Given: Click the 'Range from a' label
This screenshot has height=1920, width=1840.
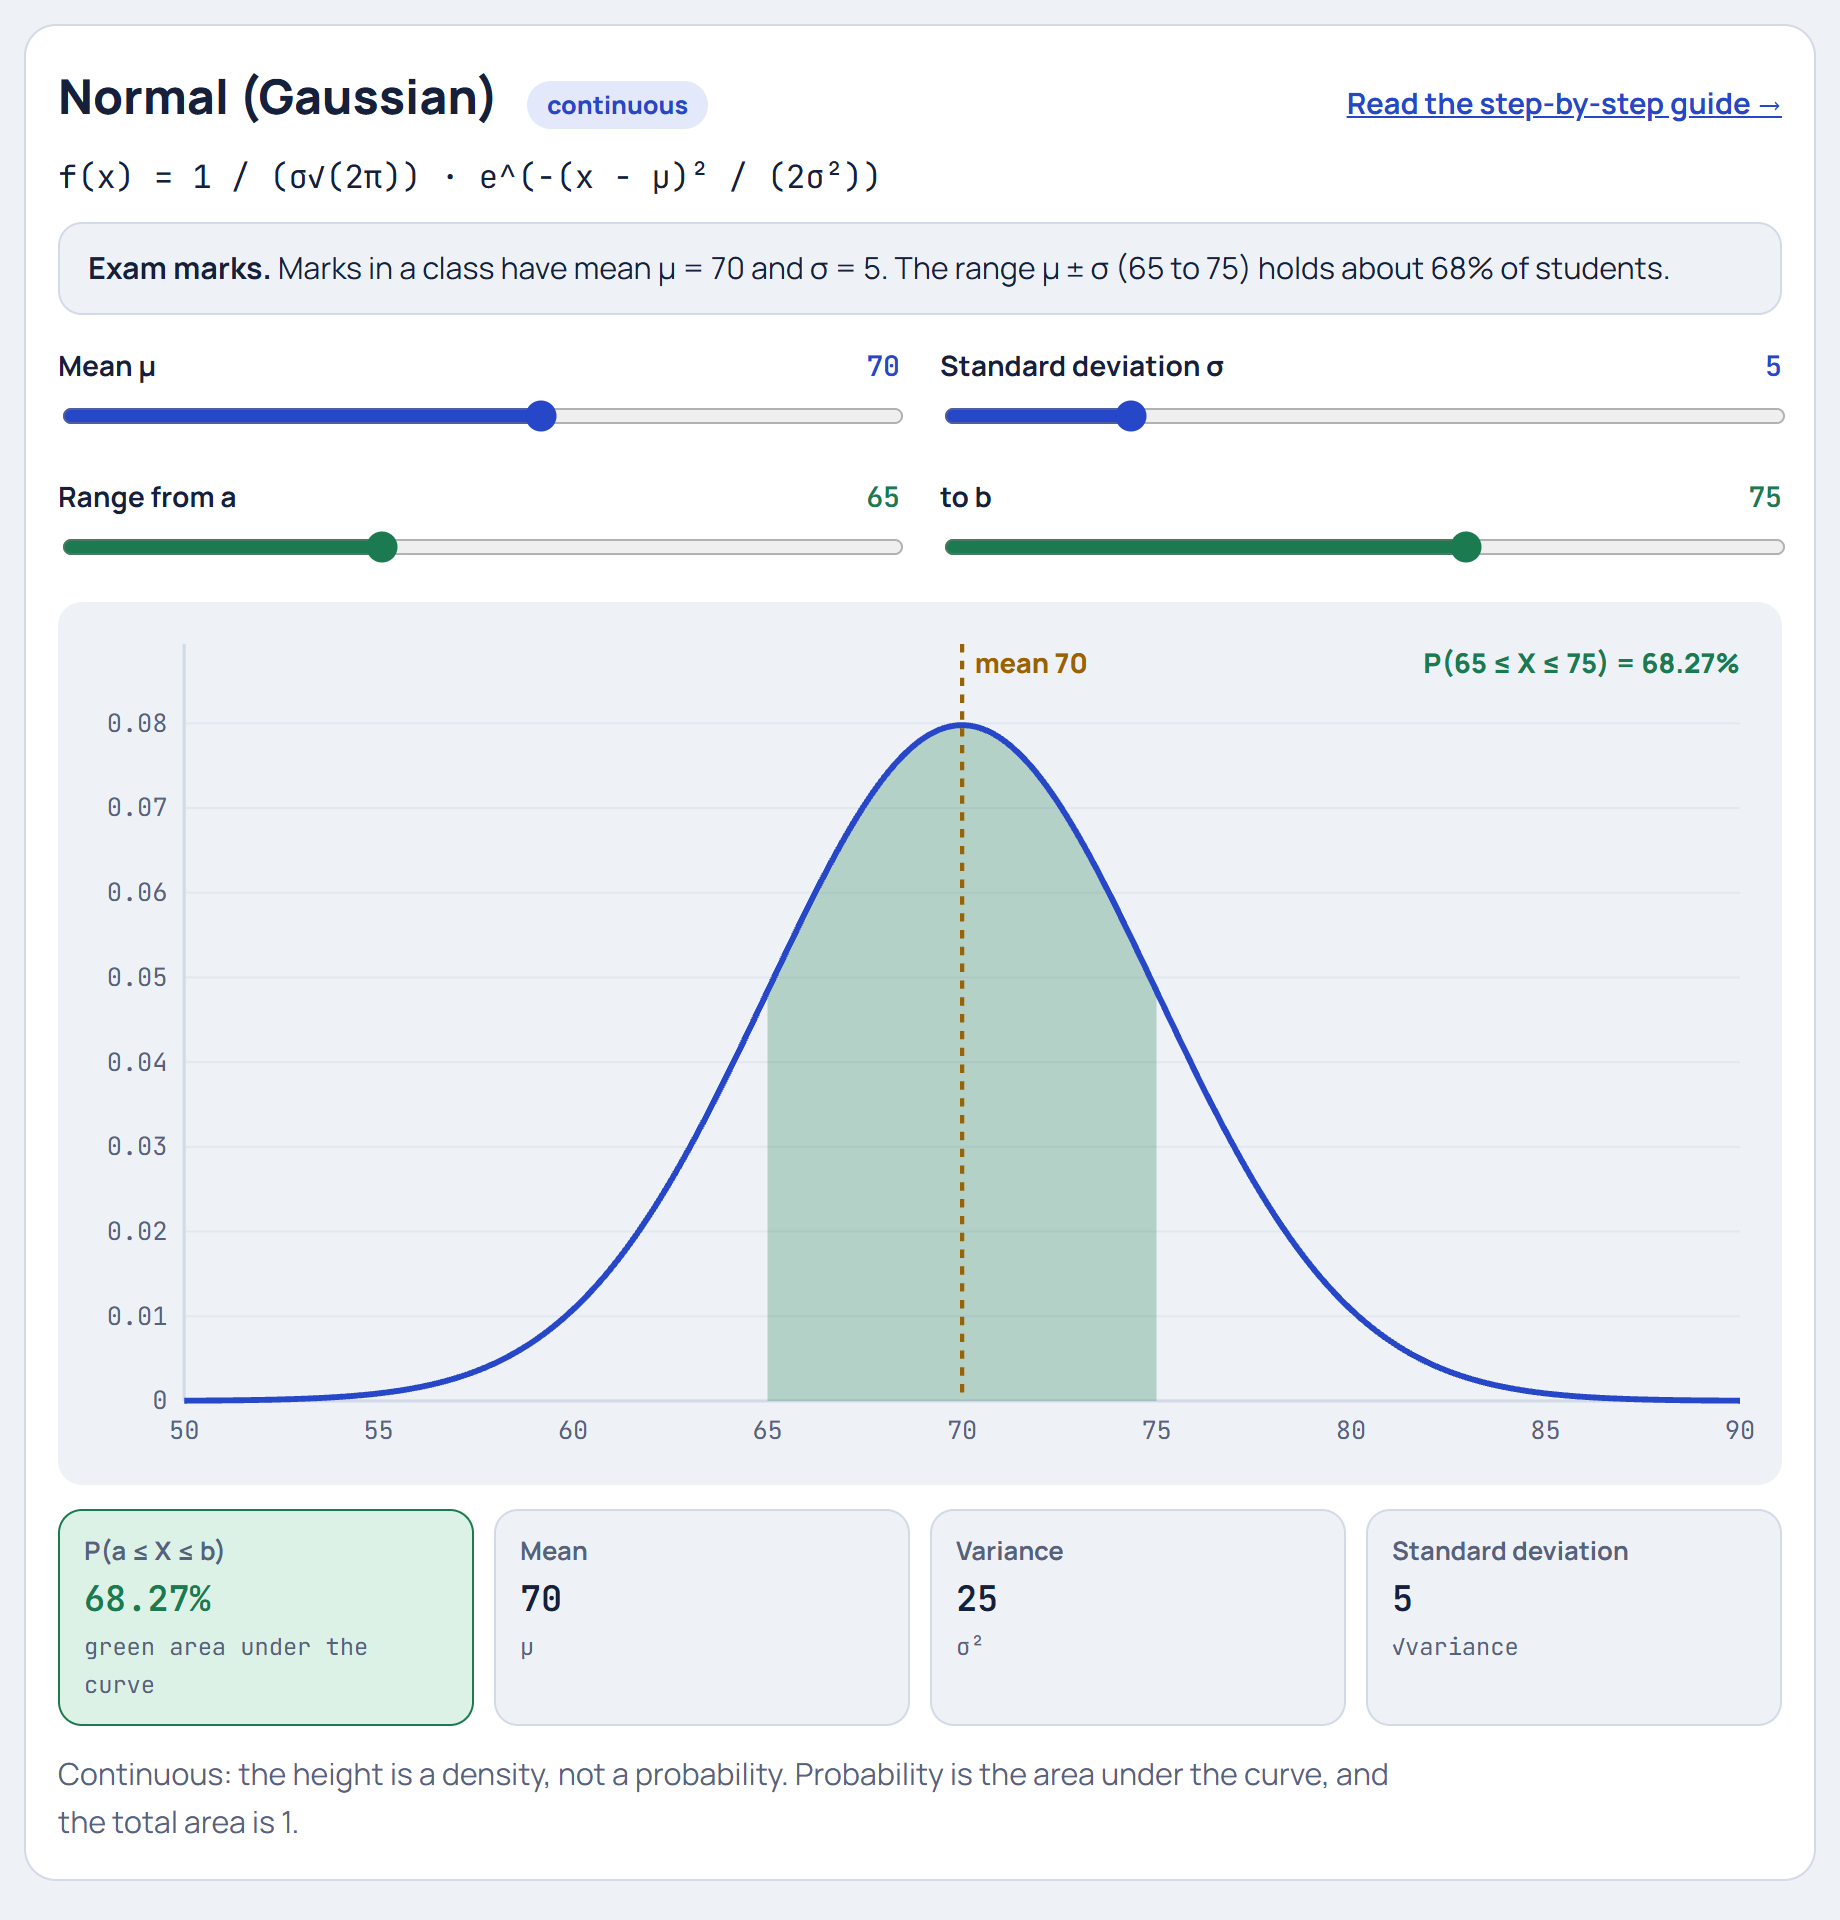Looking at the screenshot, I should tap(147, 497).
